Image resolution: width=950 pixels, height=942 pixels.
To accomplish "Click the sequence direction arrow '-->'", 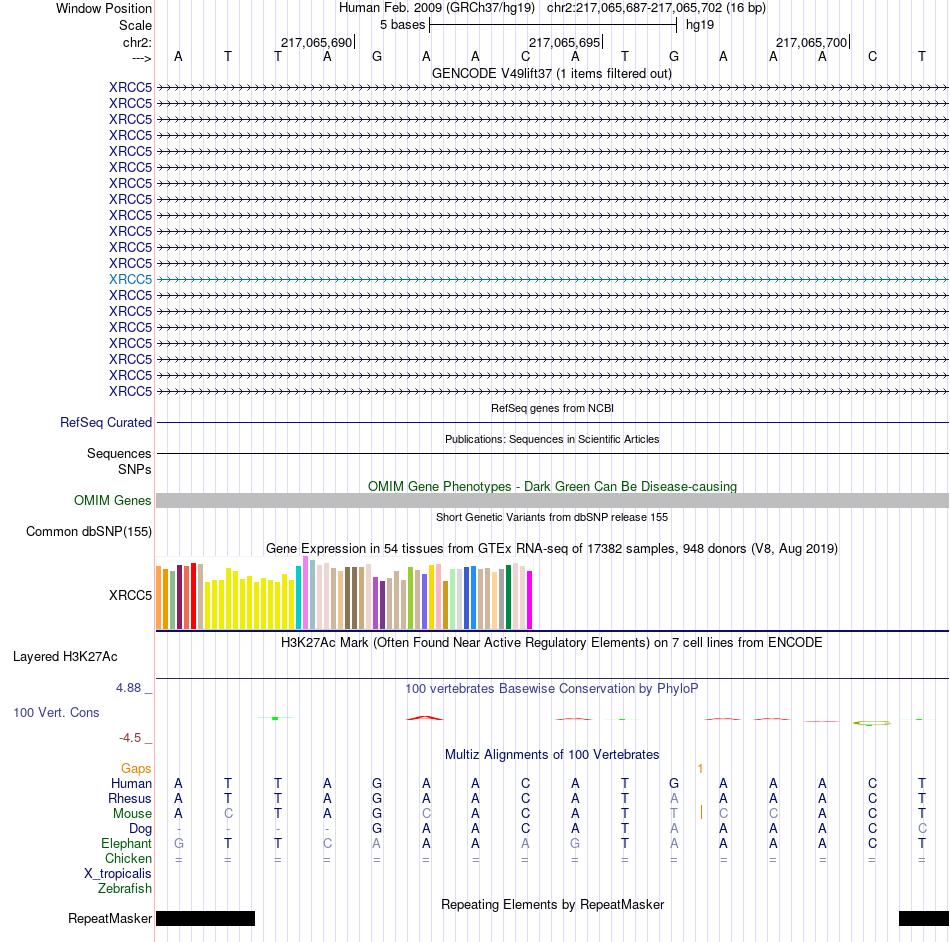I will pyautogui.click(x=142, y=58).
